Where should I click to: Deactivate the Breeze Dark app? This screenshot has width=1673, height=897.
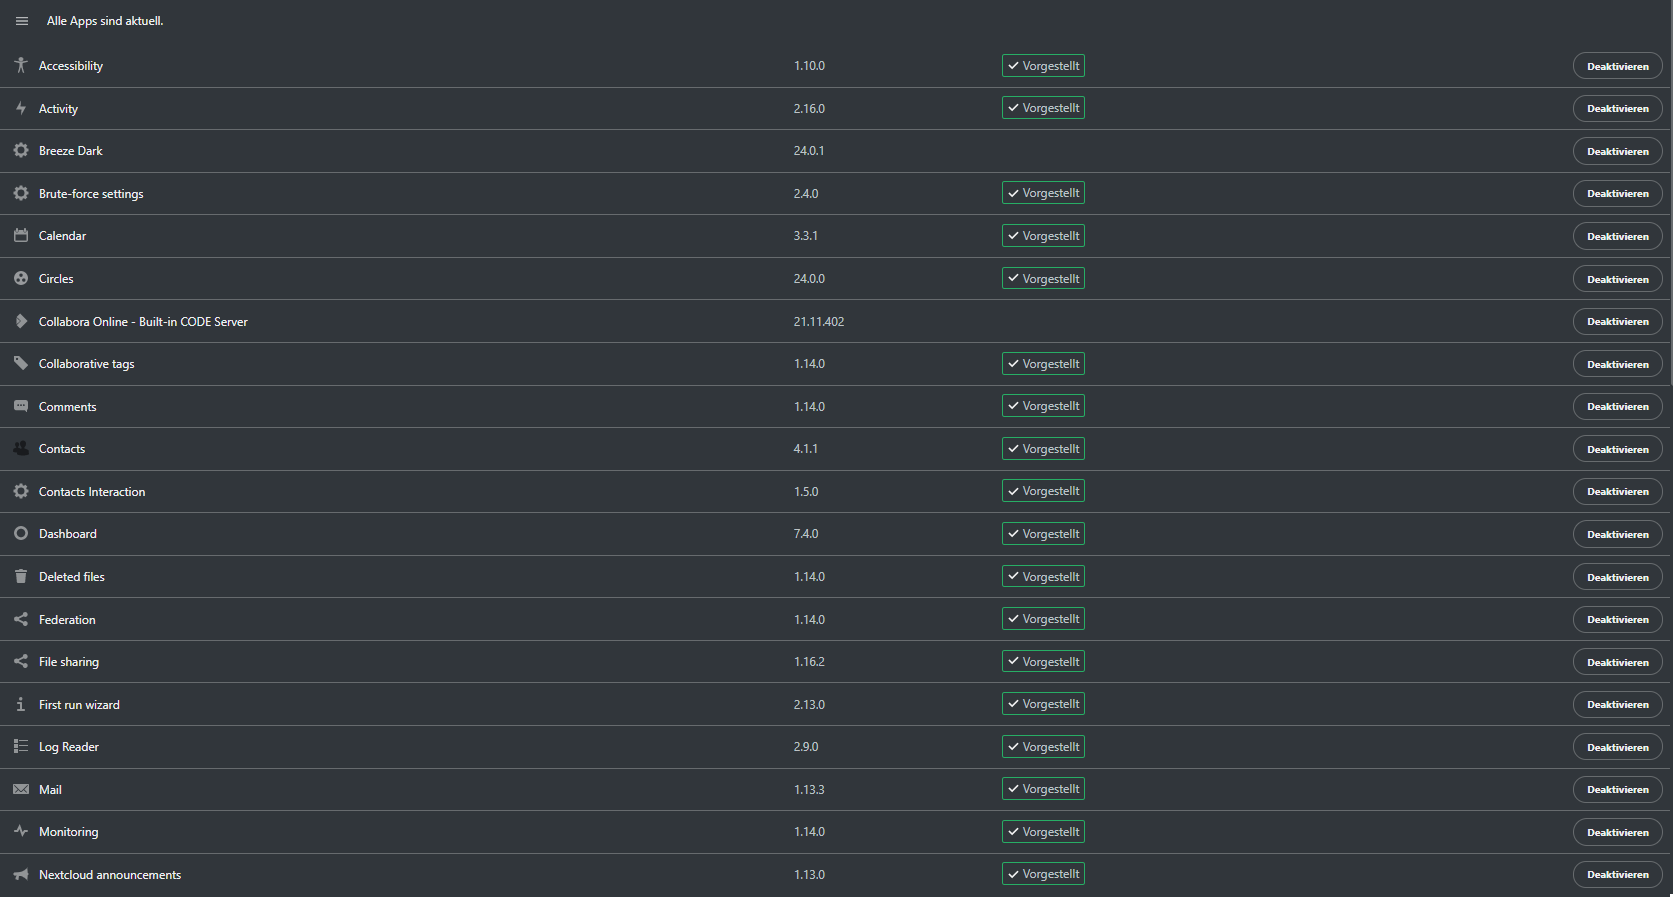coord(1617,151)
